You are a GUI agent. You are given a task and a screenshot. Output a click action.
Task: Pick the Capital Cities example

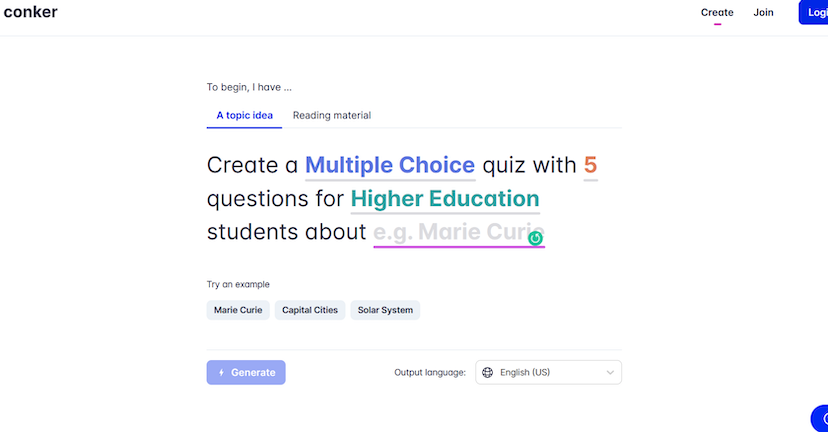[310, 310]
